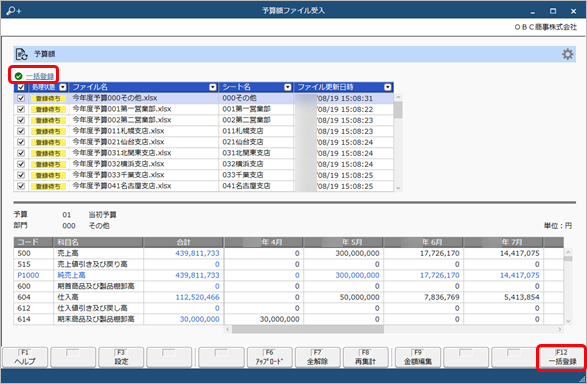
Task: Click the F7 全解除 button
Action: [x=317, y=357]
